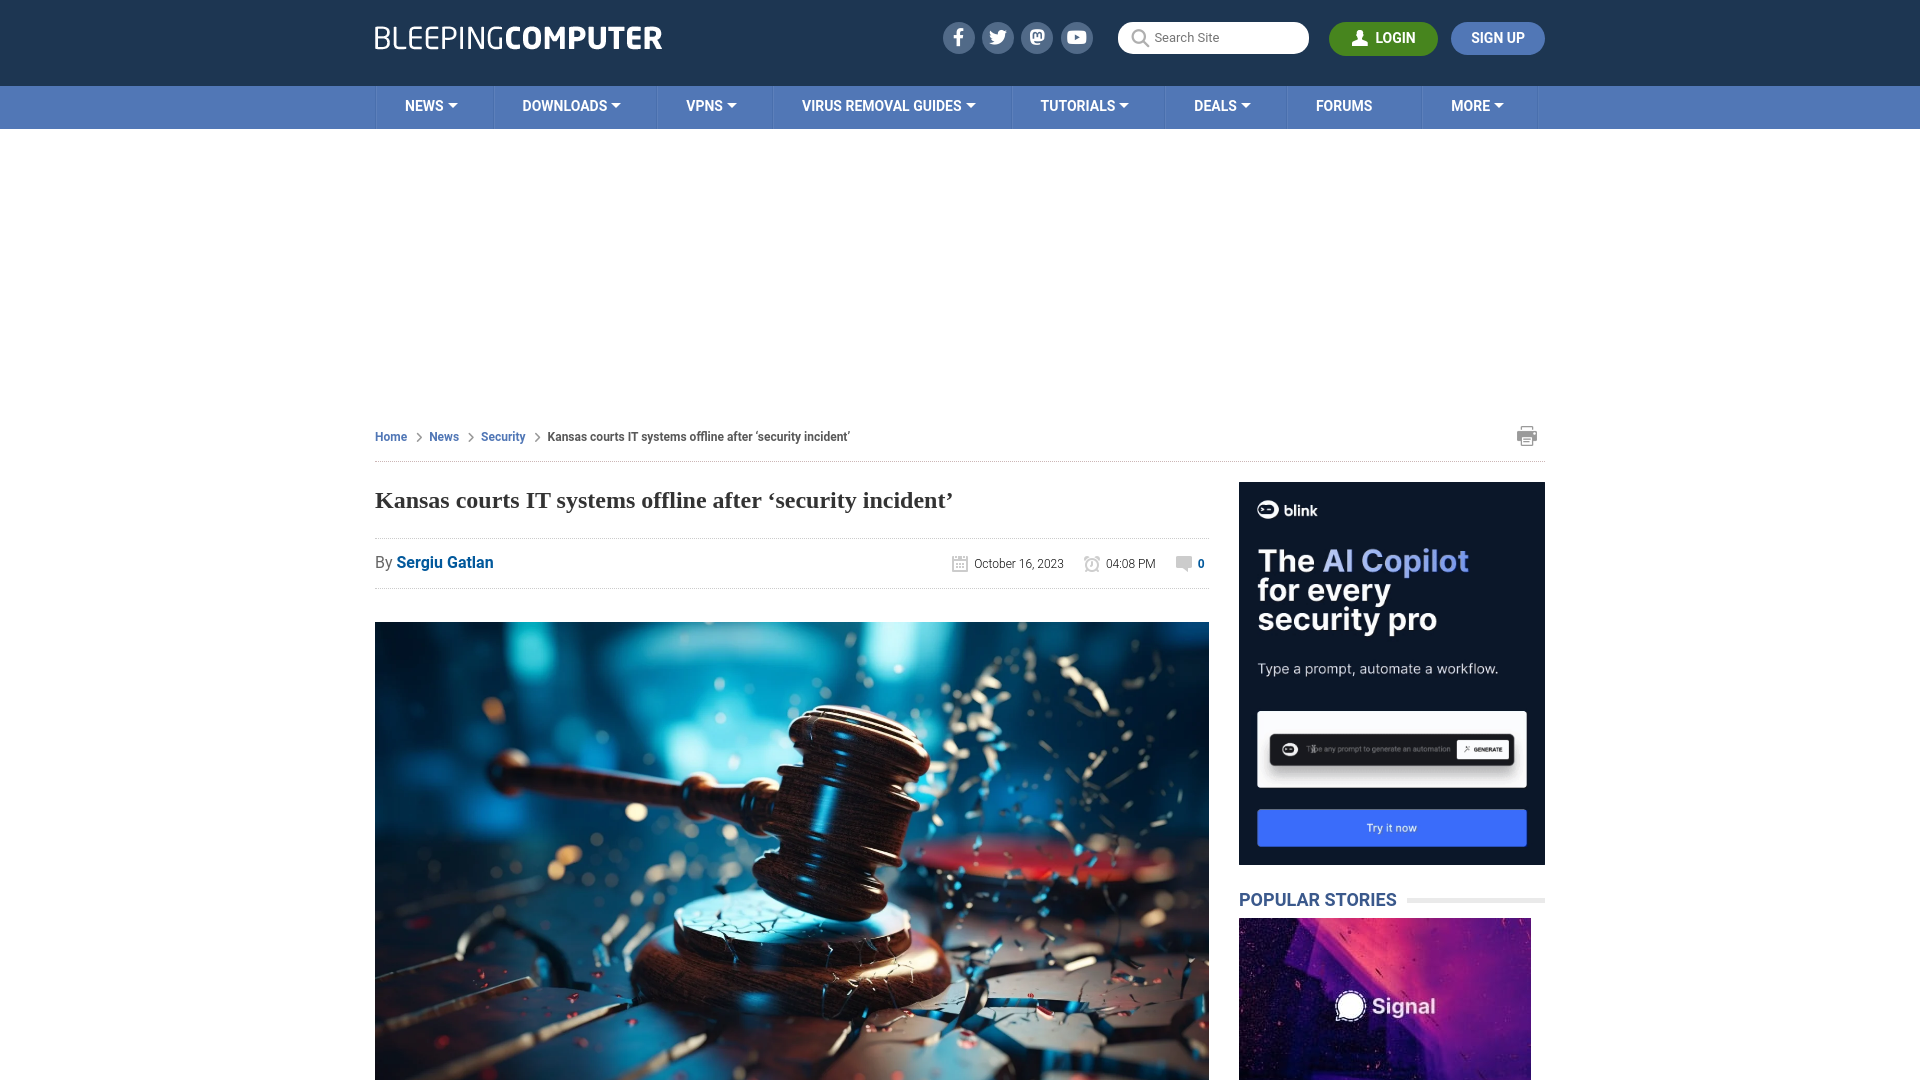
Task: Click the Try it now Blink CTA
Action: coord(1391,827)
